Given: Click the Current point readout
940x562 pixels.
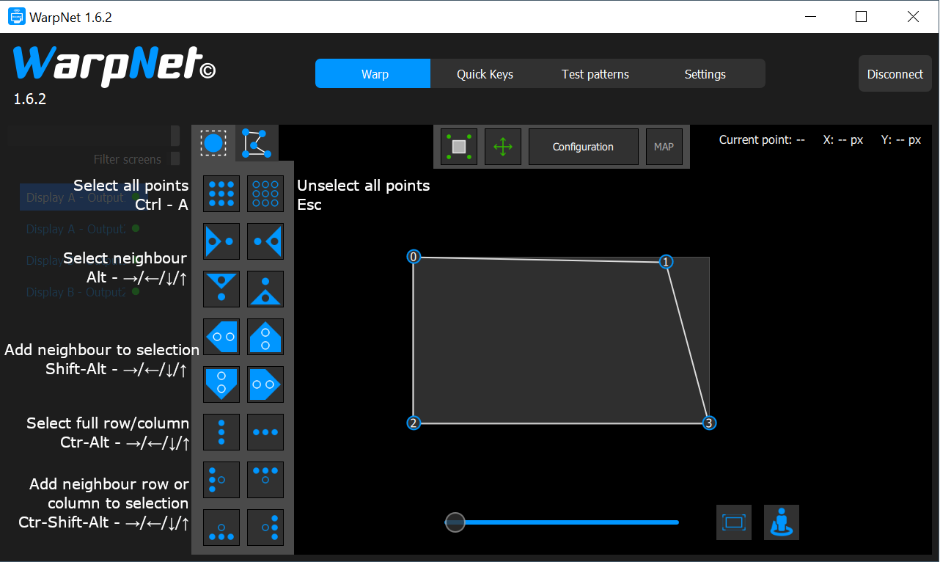Looking at the screenshot, I should [x=761, y=140].
